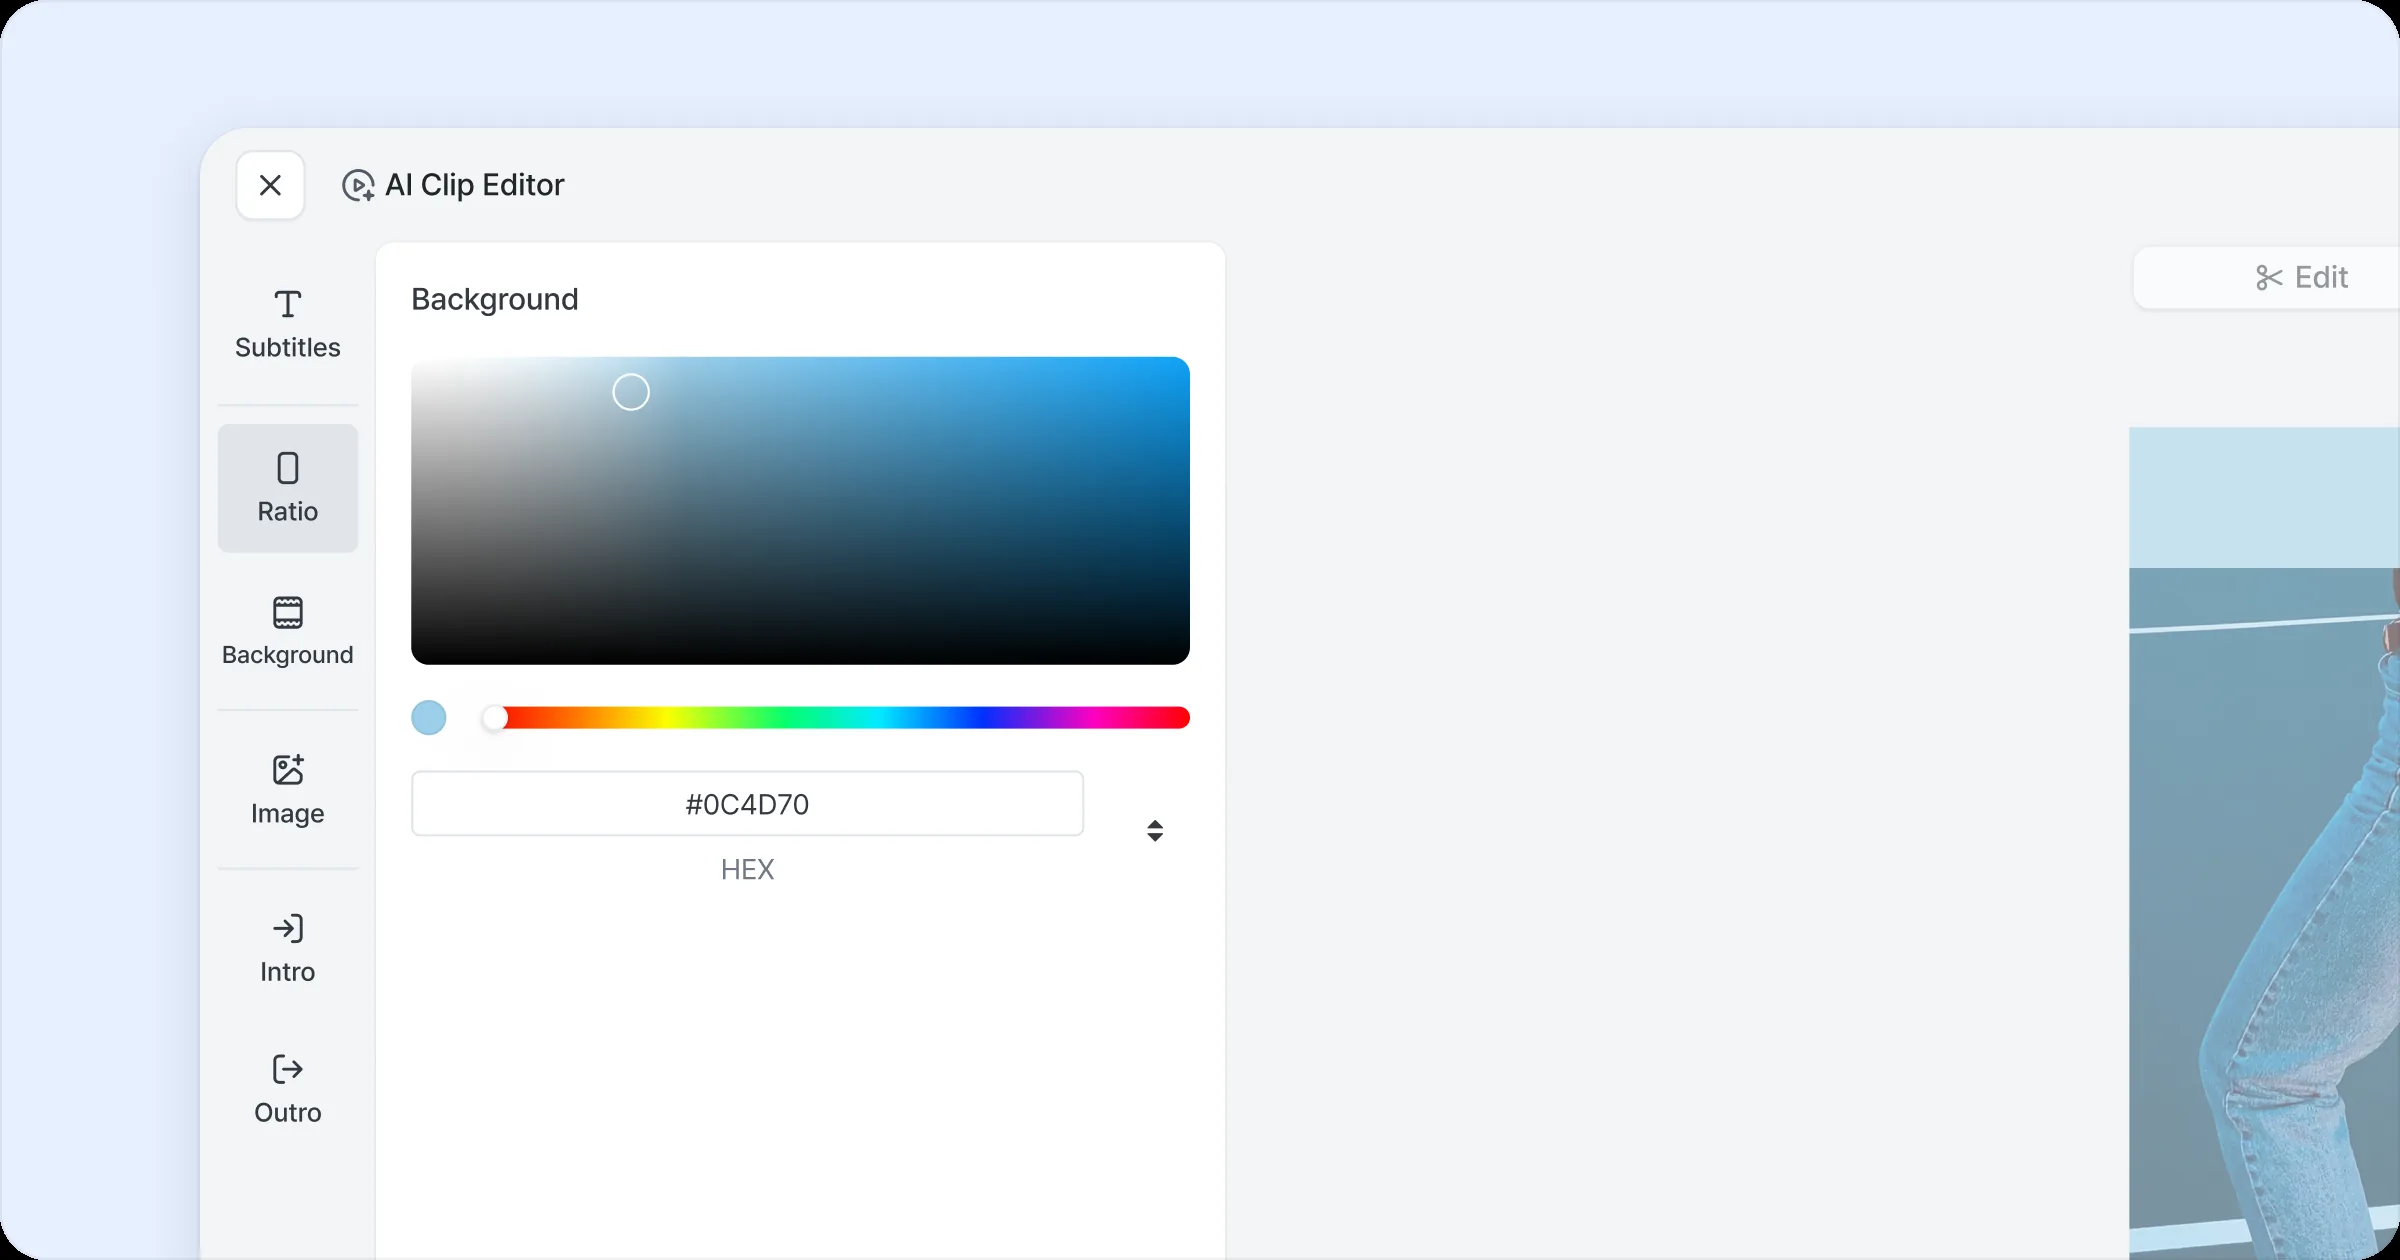Open the Outro sidebar option

point(288,1090)
